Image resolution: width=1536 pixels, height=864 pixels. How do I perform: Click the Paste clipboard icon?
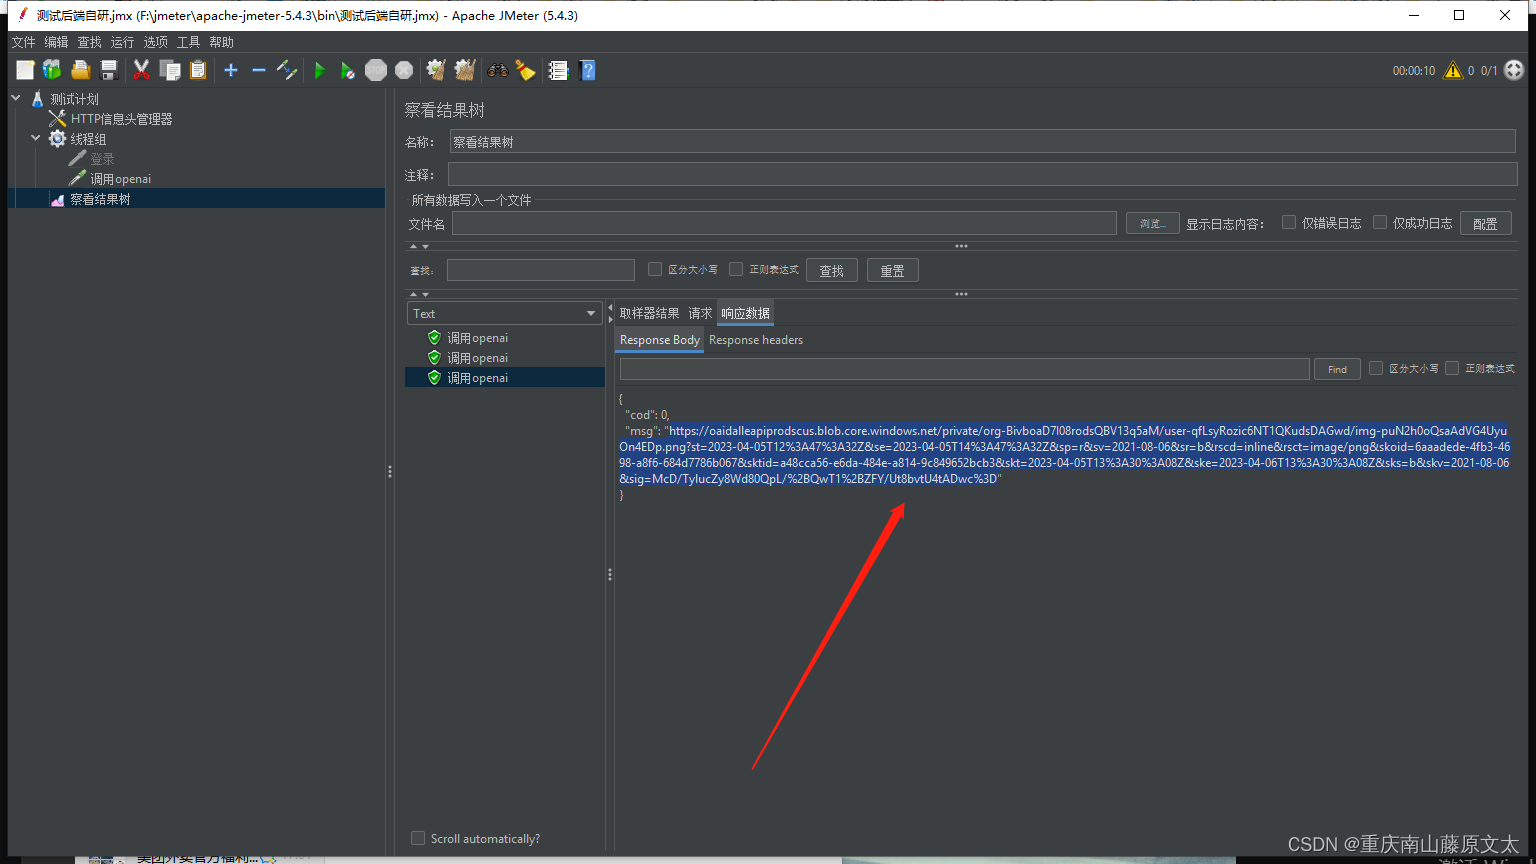[198, 70]
